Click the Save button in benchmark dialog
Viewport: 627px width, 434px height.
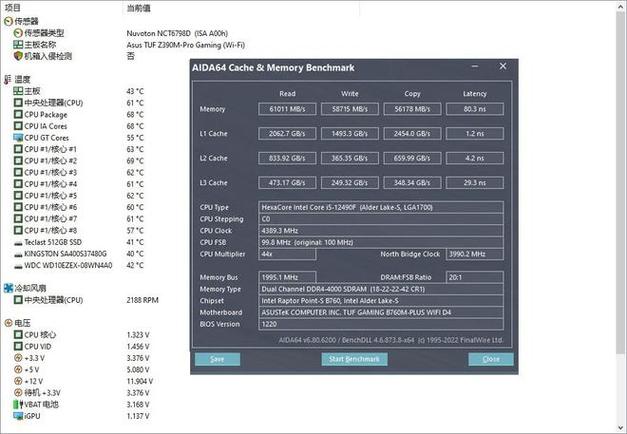click(218, 359)
